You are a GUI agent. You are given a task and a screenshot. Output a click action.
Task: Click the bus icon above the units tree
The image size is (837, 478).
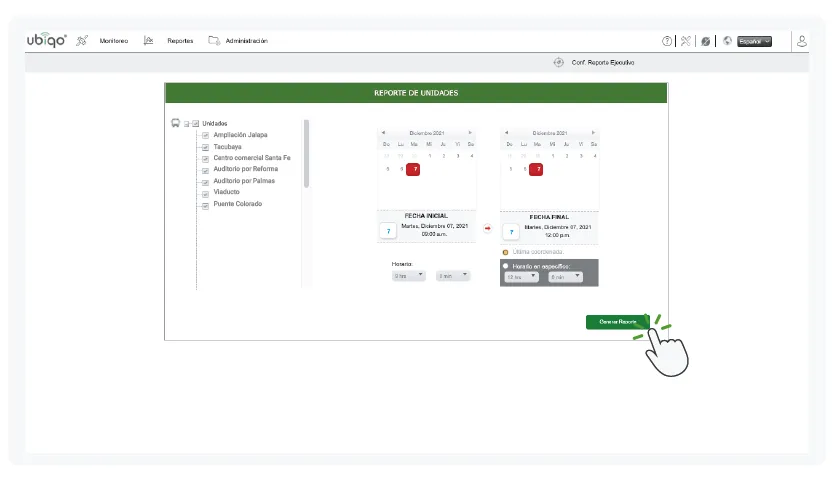pos(175,123)
